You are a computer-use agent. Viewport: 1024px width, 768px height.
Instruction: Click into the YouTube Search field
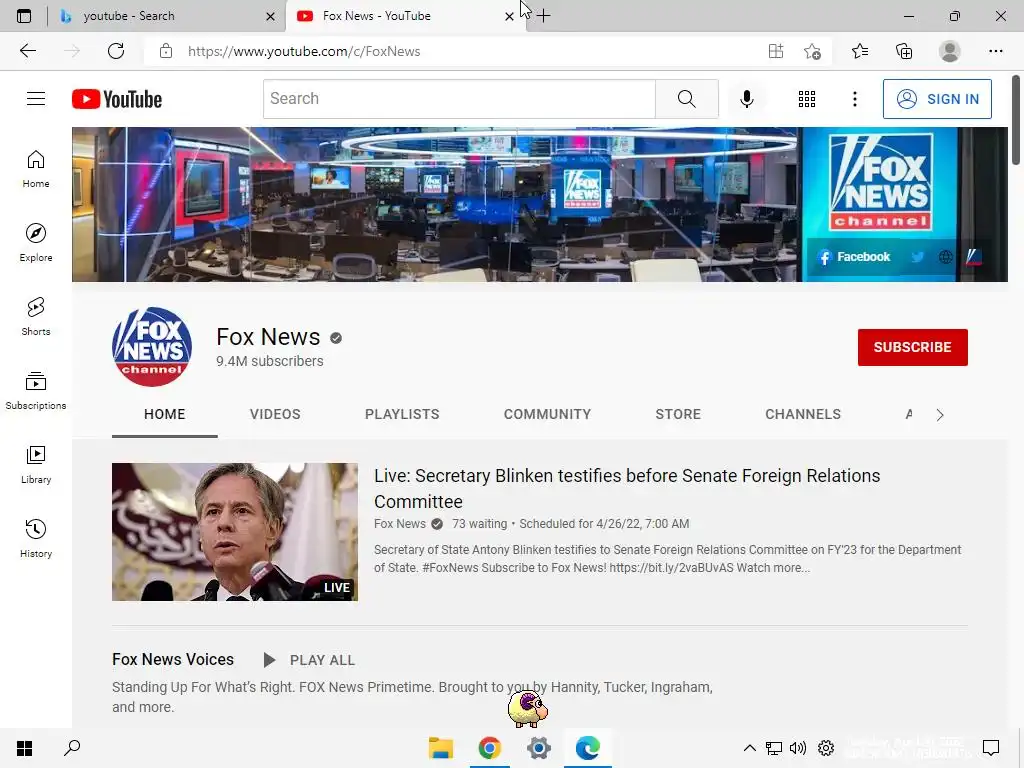pos(459,99)
